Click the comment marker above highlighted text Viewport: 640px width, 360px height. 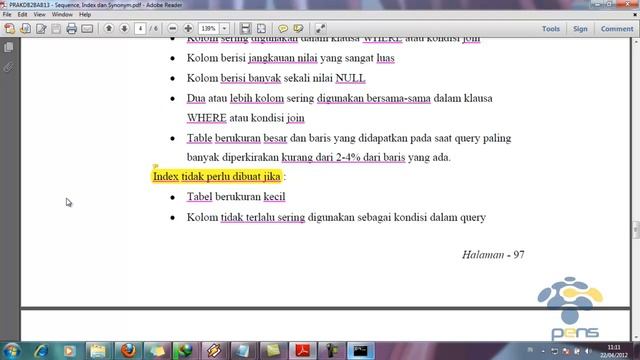coord(155,166)
